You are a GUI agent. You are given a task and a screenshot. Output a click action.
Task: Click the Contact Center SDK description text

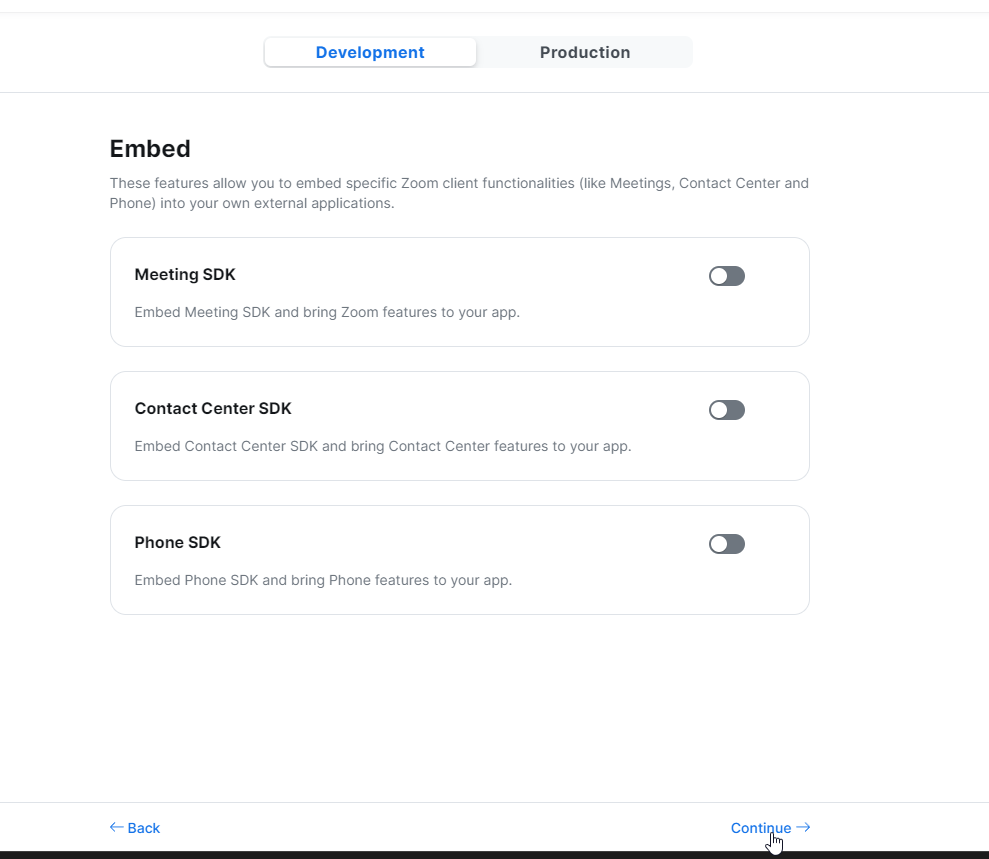tap(383, 446)
